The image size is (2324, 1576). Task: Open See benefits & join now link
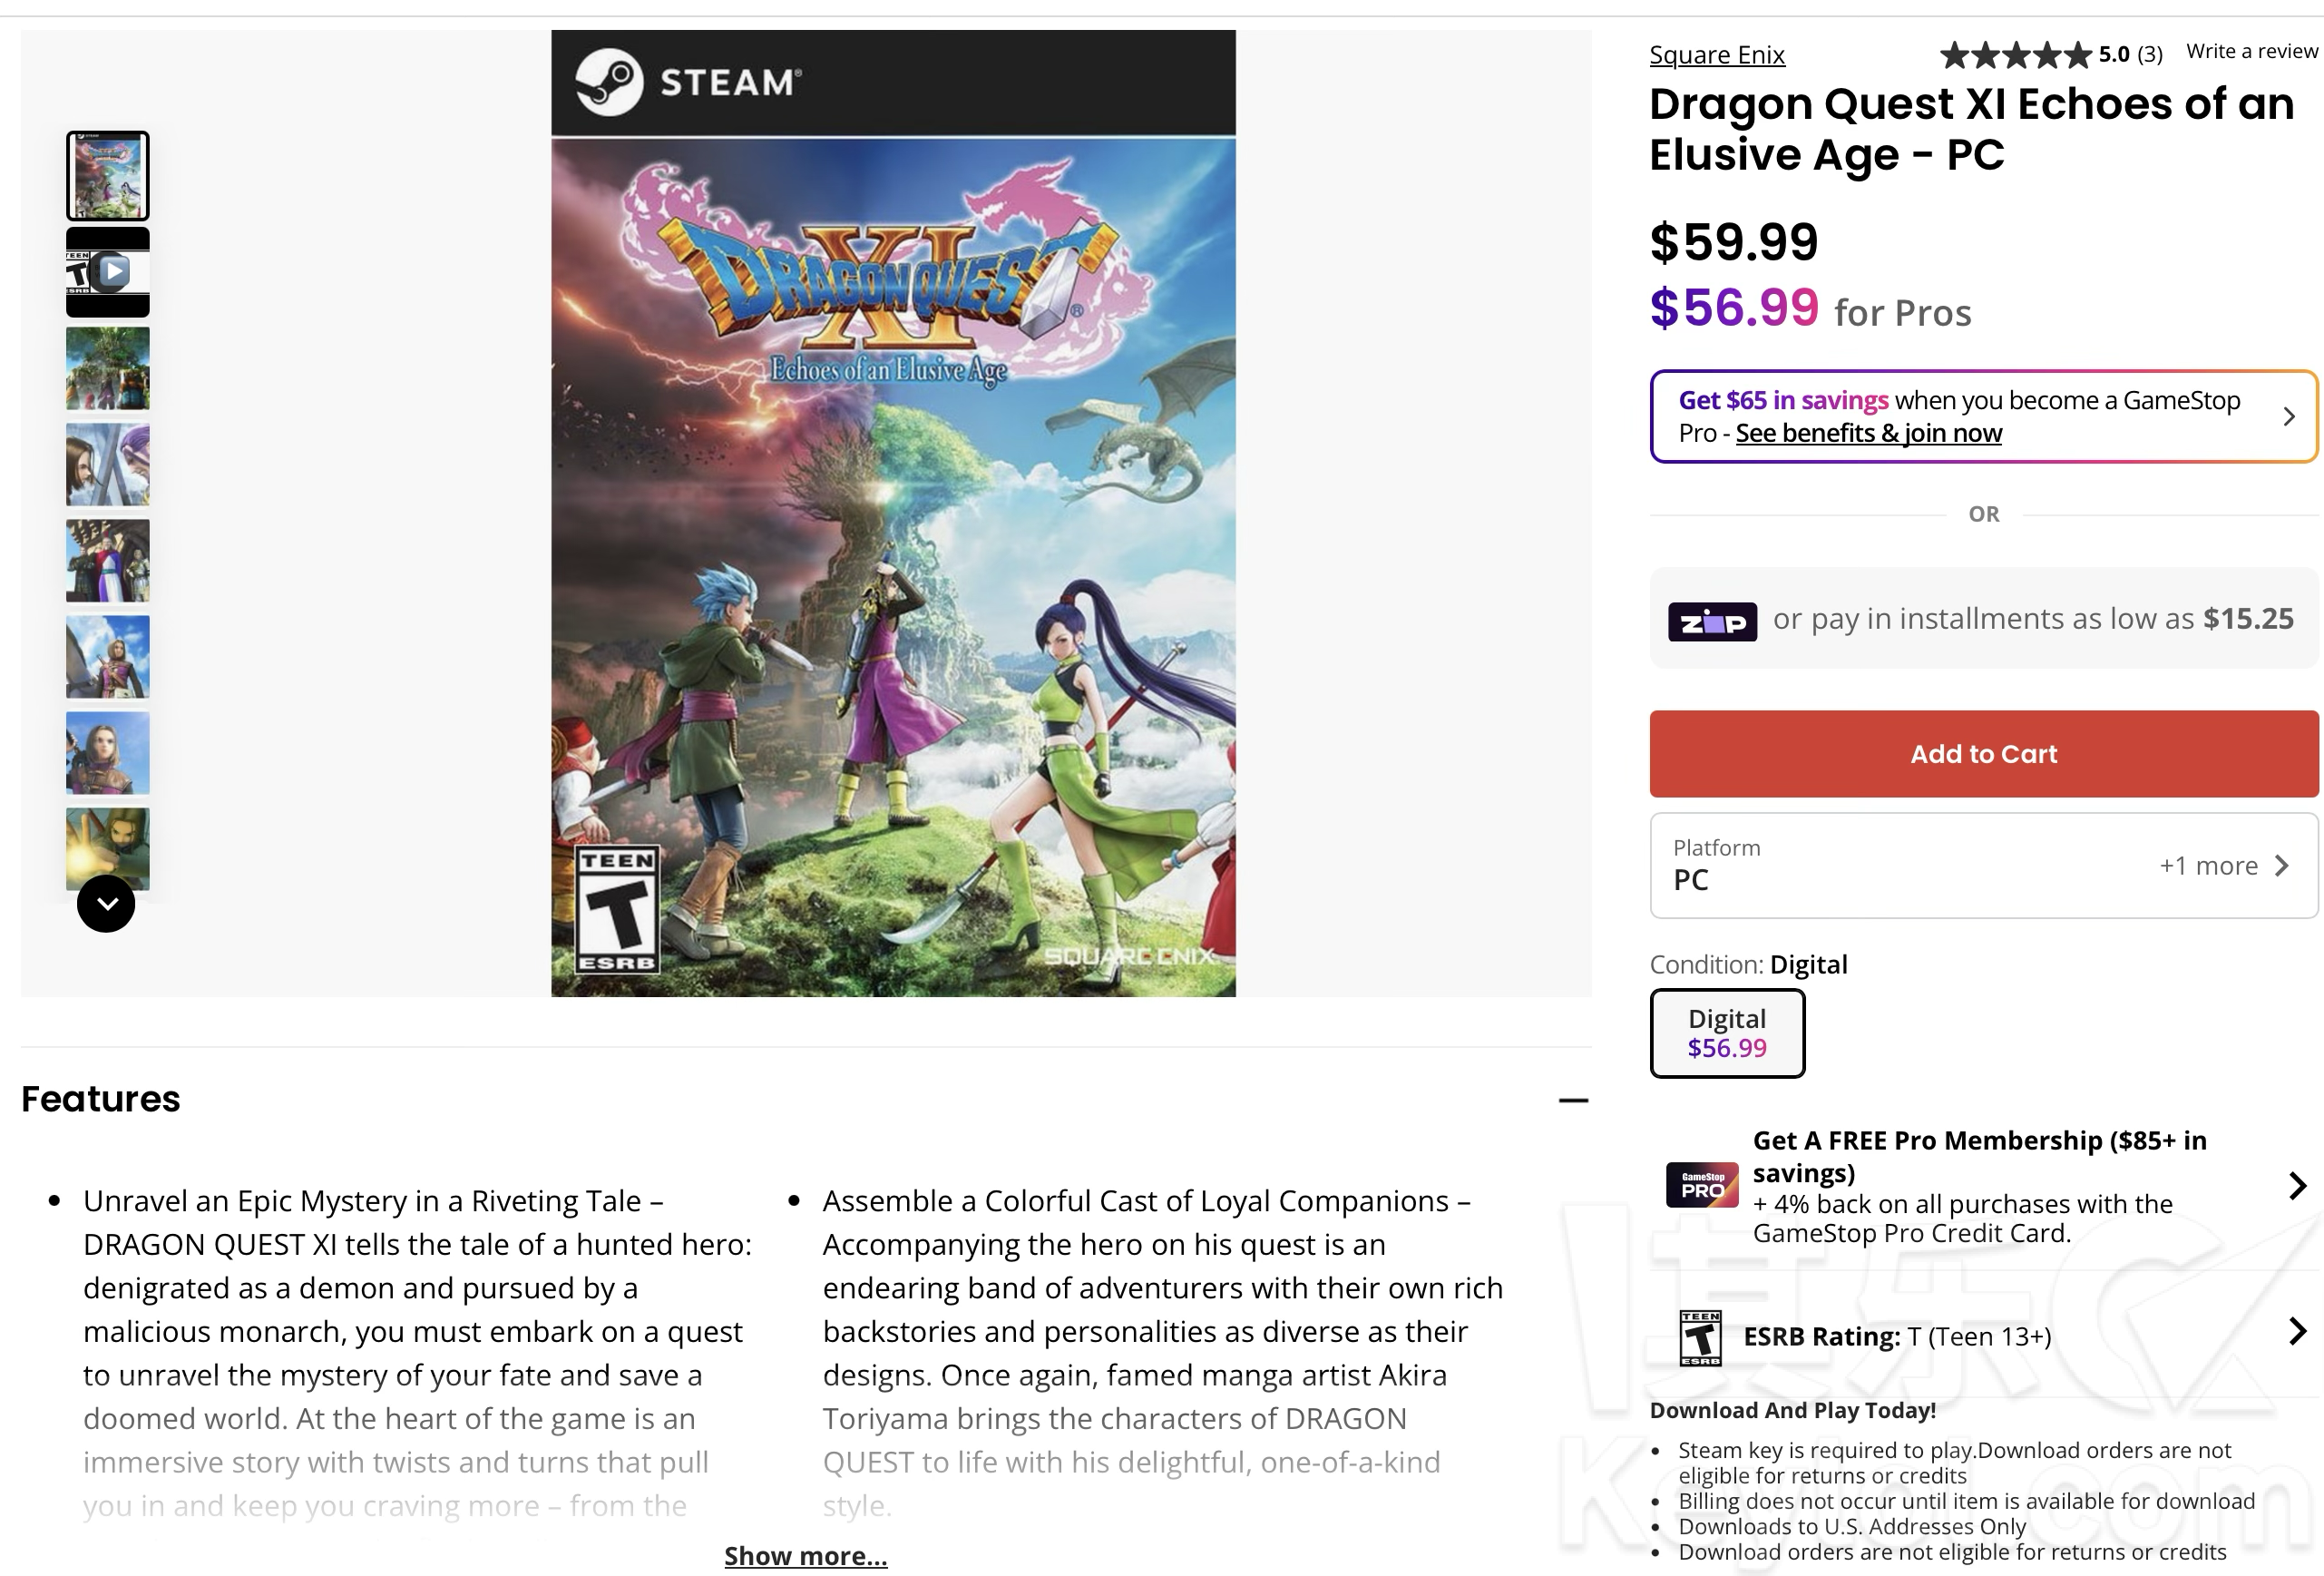pyautogui.click(x=1868, y=433)
